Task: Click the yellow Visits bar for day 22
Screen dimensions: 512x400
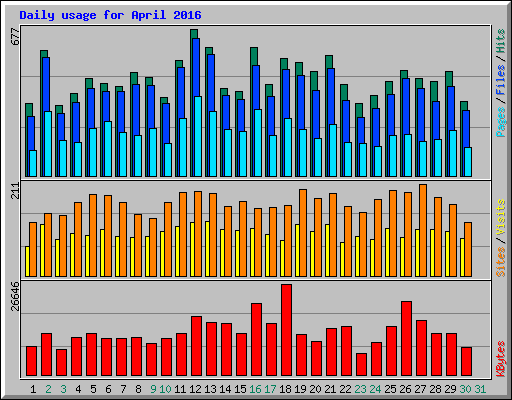Action: (x=342, y=259)
